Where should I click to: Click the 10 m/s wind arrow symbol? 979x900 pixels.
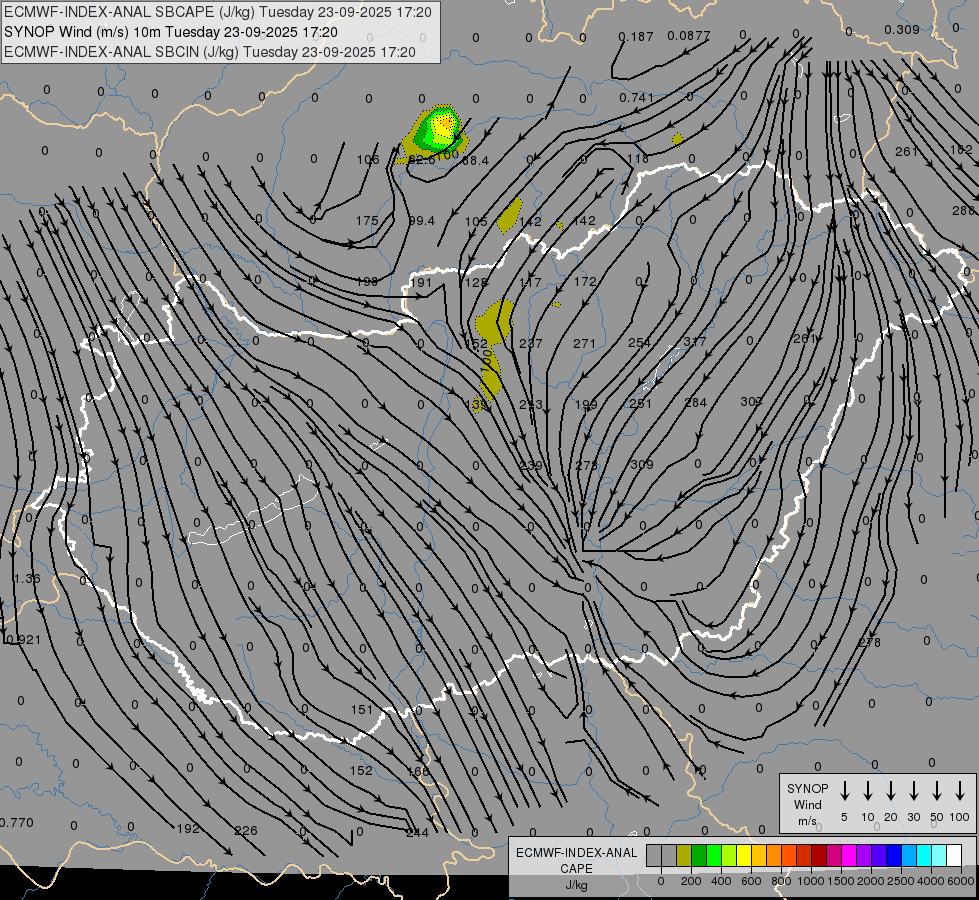867,791
